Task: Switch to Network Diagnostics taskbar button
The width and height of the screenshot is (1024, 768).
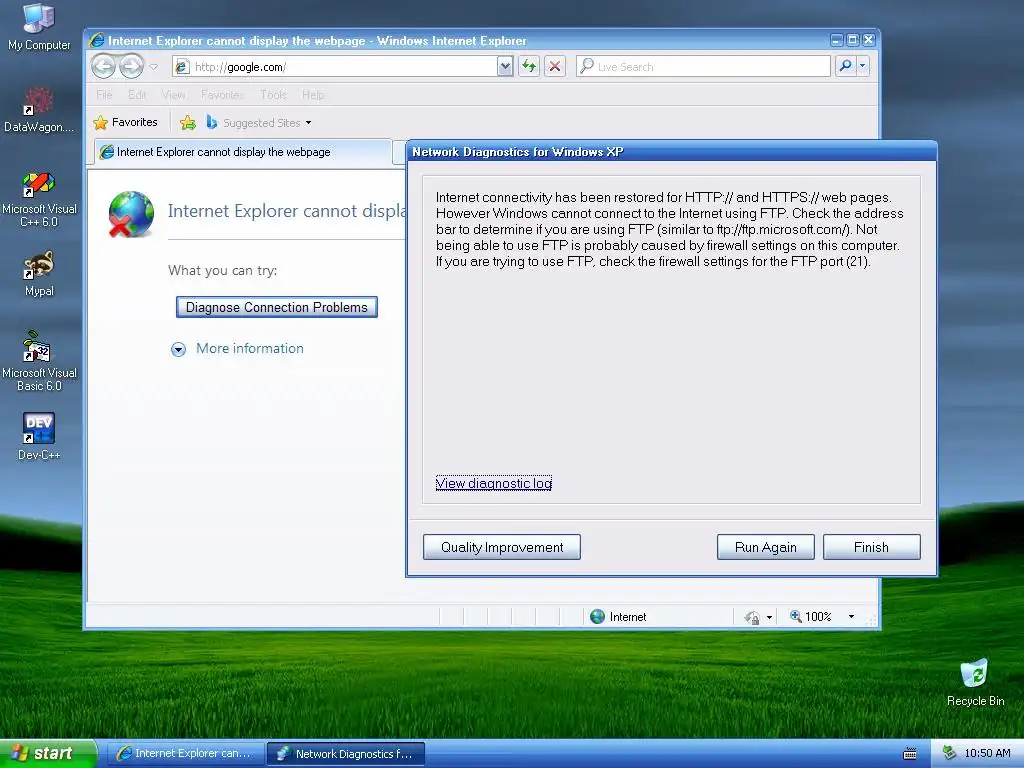Action: click(x=346, y=754)
